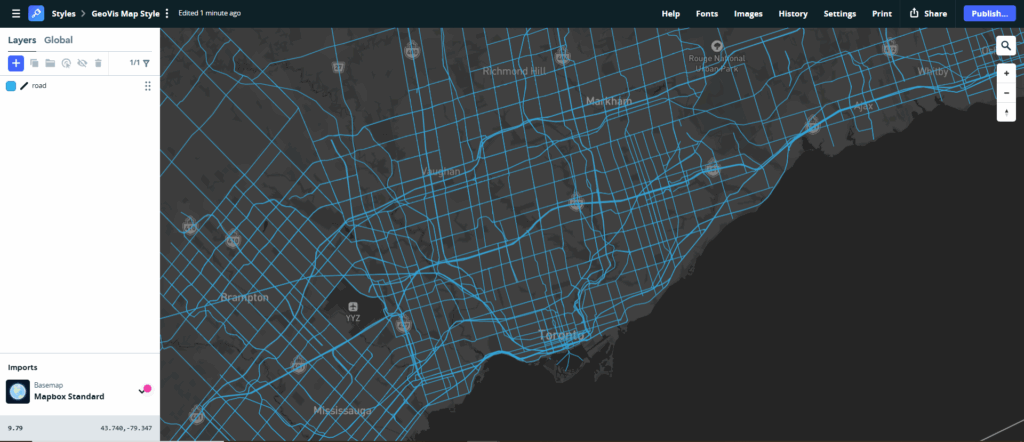Image resolution: width=1024 pixels, height=442 pixels.
Task: Click the duplicate layers icon
Action: (x=34, y=63)
